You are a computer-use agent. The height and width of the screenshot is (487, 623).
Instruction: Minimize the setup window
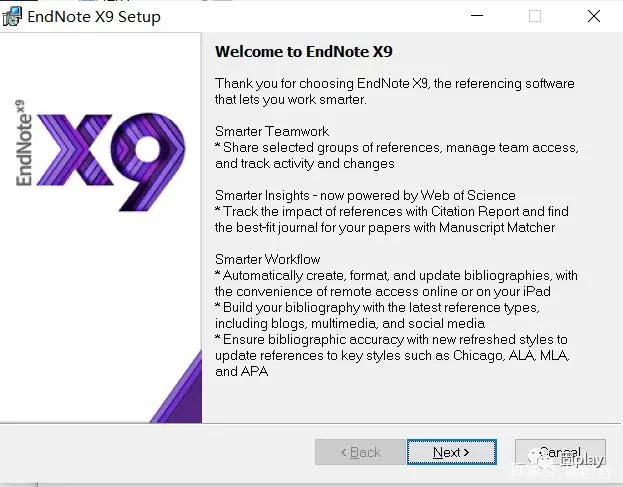click(476, 16)
